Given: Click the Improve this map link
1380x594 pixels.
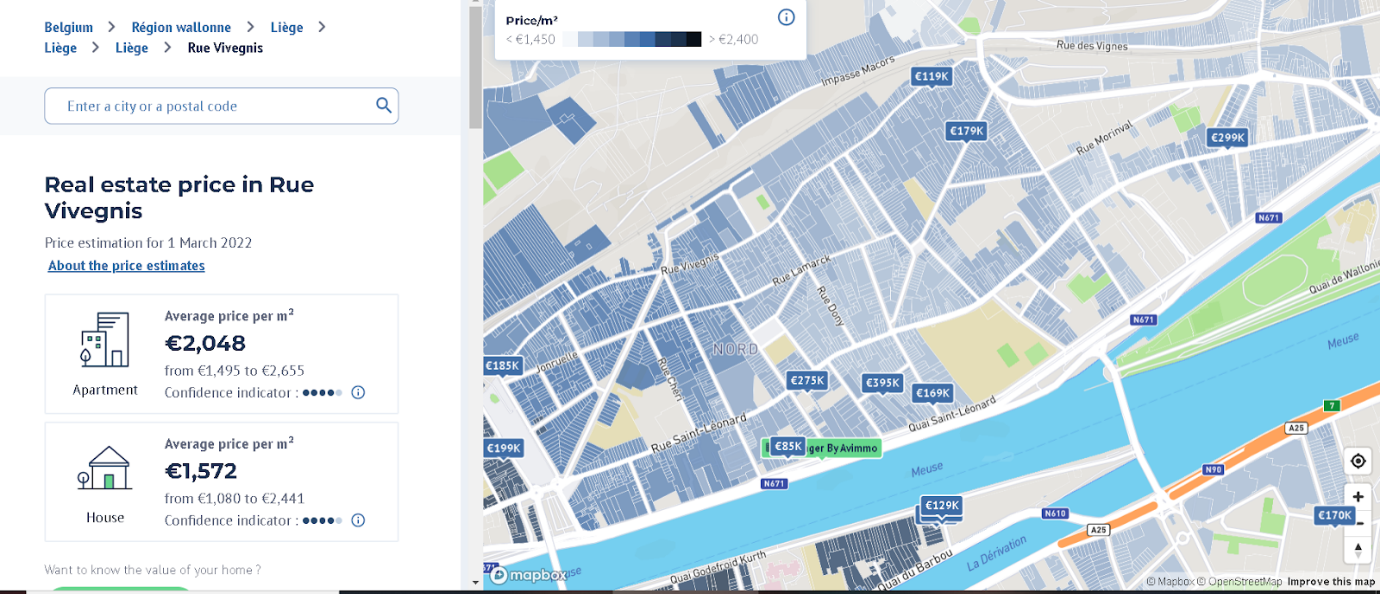Looking at the screenshot, I should click(1331, 582).
